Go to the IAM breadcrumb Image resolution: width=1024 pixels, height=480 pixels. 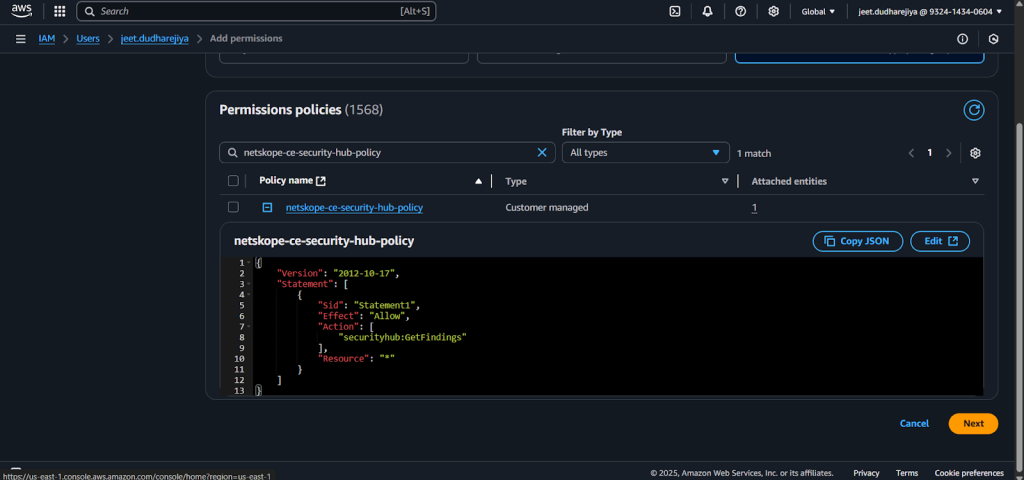click(x=46, y=39)
